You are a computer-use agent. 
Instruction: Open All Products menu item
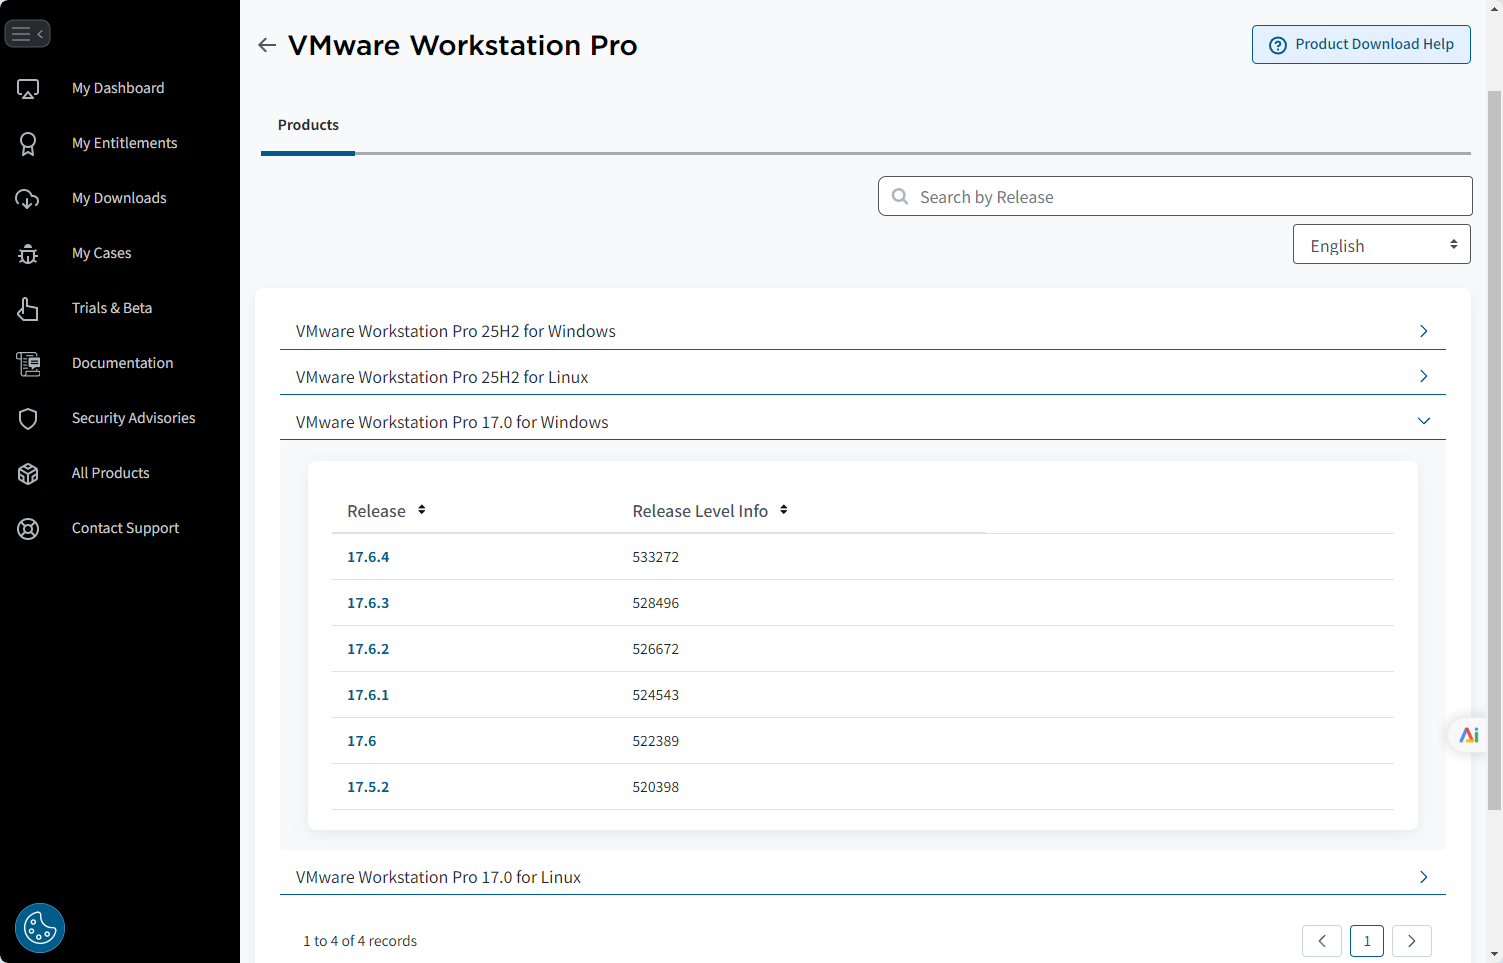click(110, 473)
